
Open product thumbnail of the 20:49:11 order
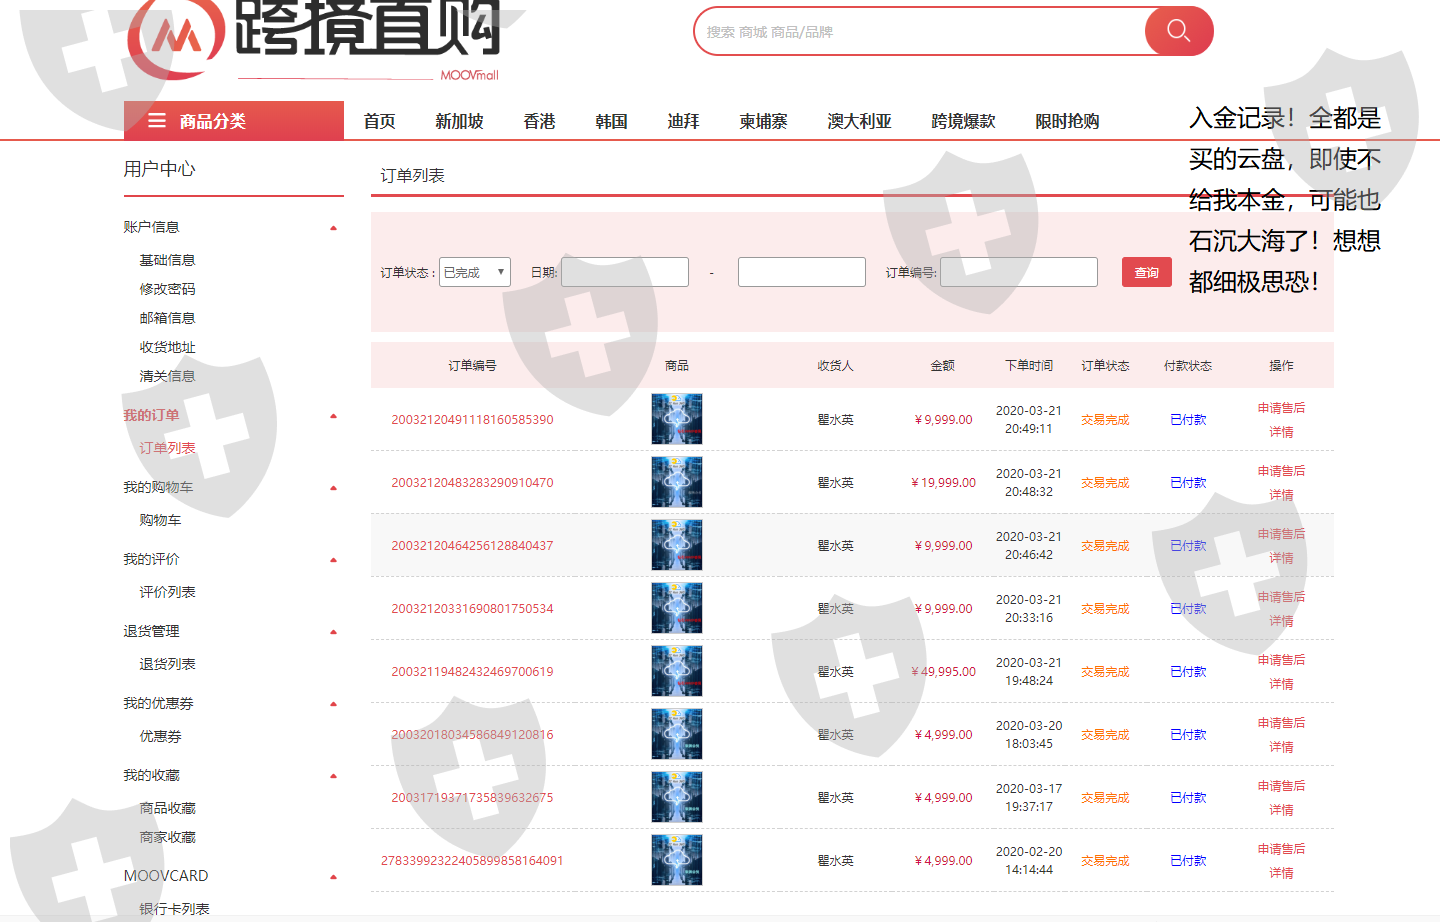click(677, 419)
